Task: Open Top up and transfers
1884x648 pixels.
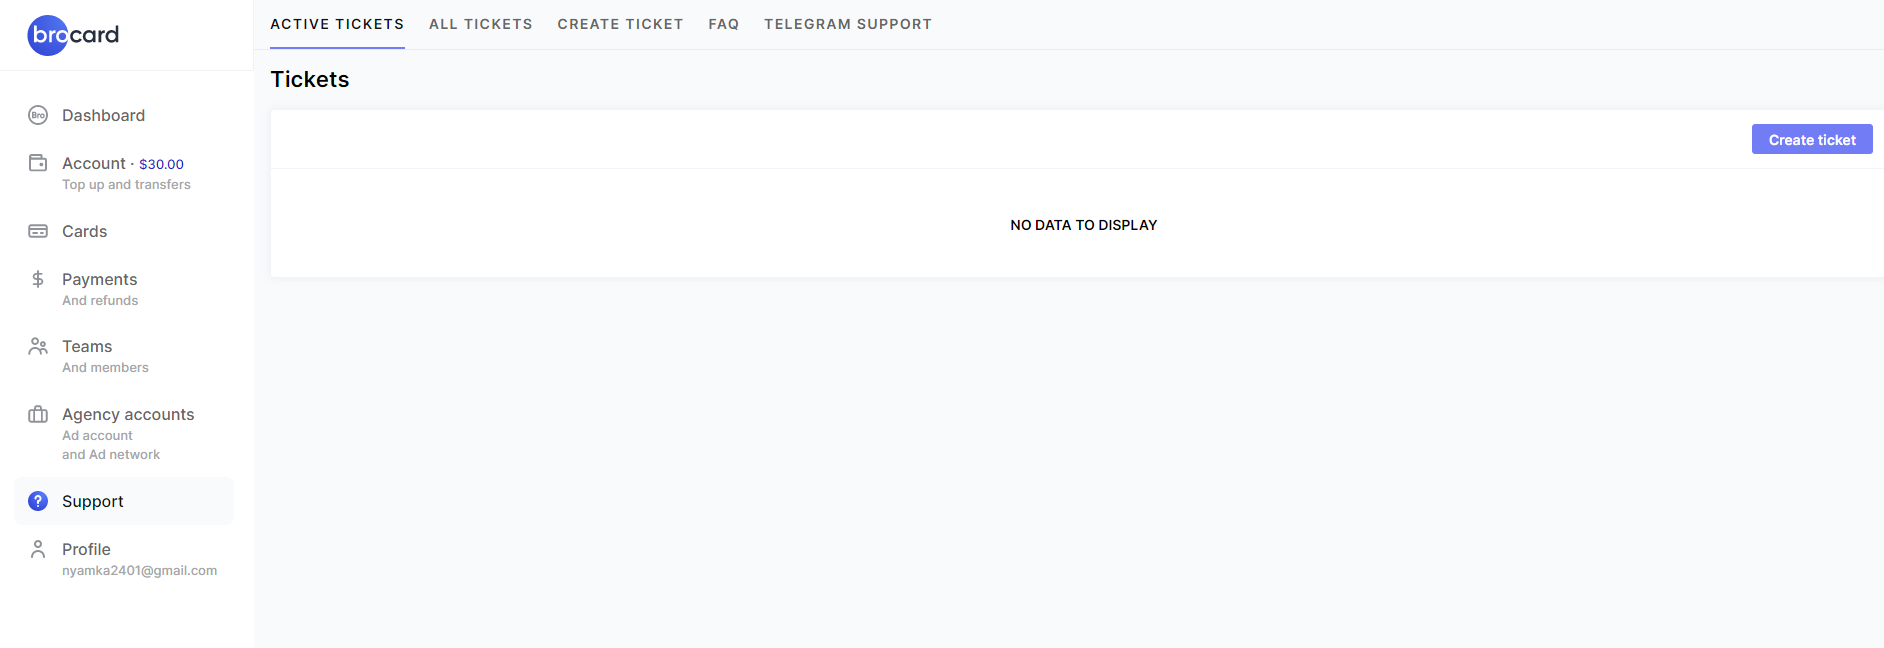Action: tap(126, 185)
